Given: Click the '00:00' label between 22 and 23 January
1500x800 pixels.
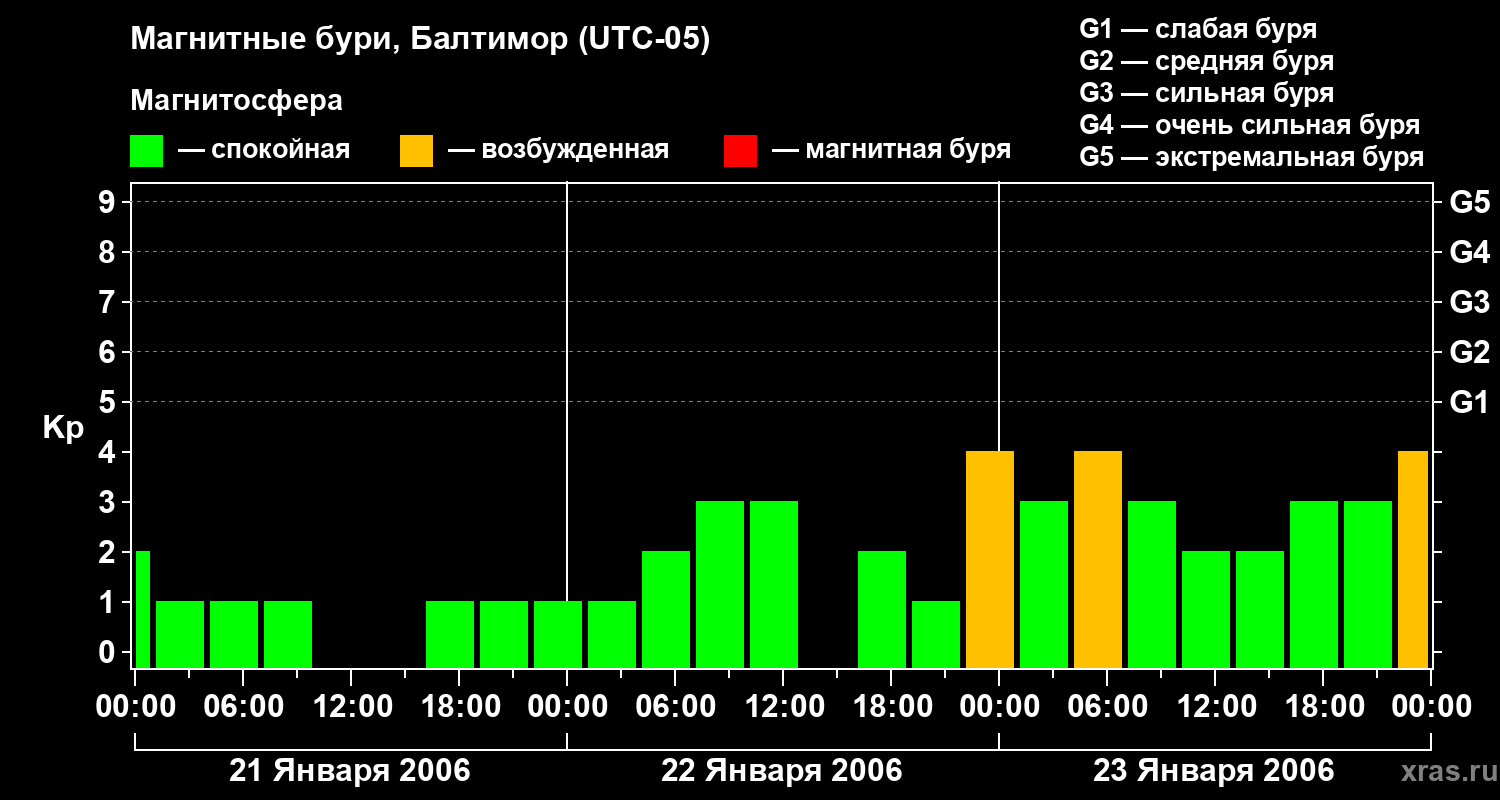Looking at the screenshot, I should click(x=999, y=706).
